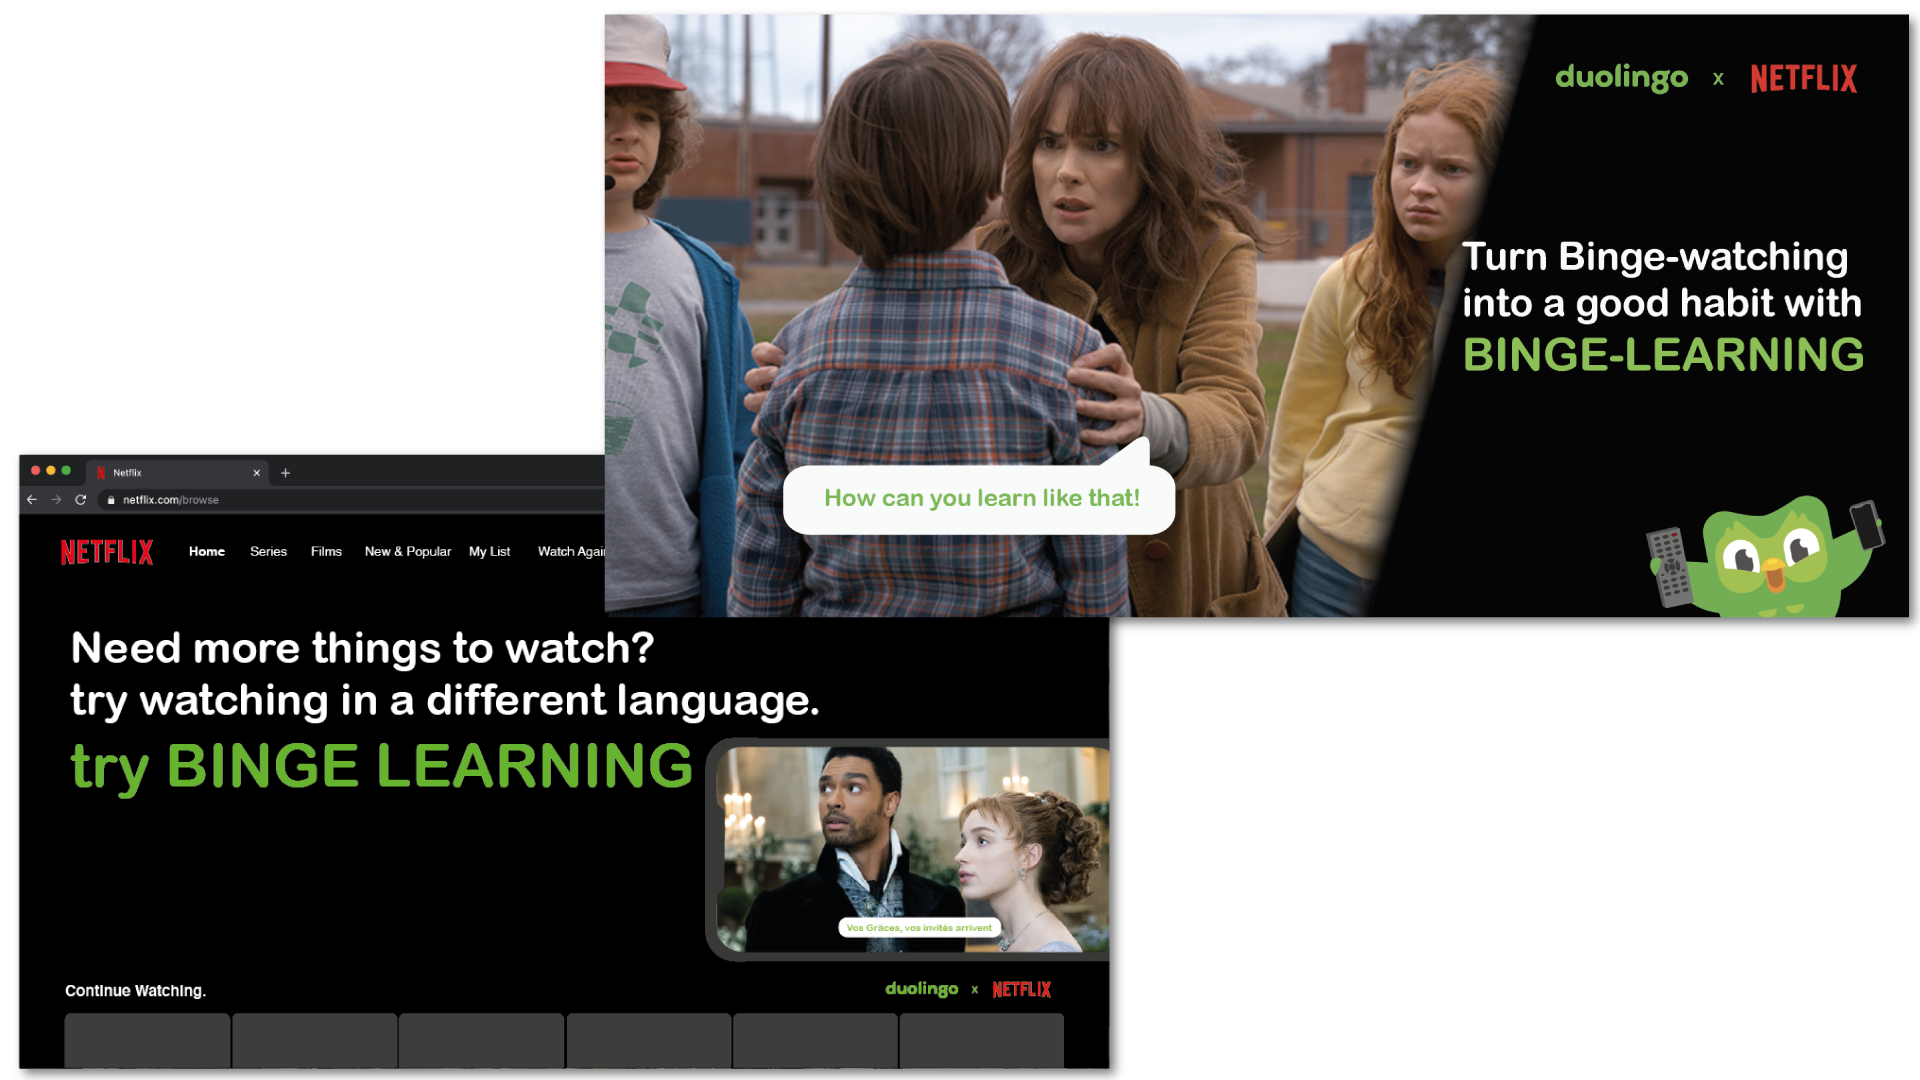
Task: Click duolingo logo in bottom browser banner
Action: tap(922, 989)
